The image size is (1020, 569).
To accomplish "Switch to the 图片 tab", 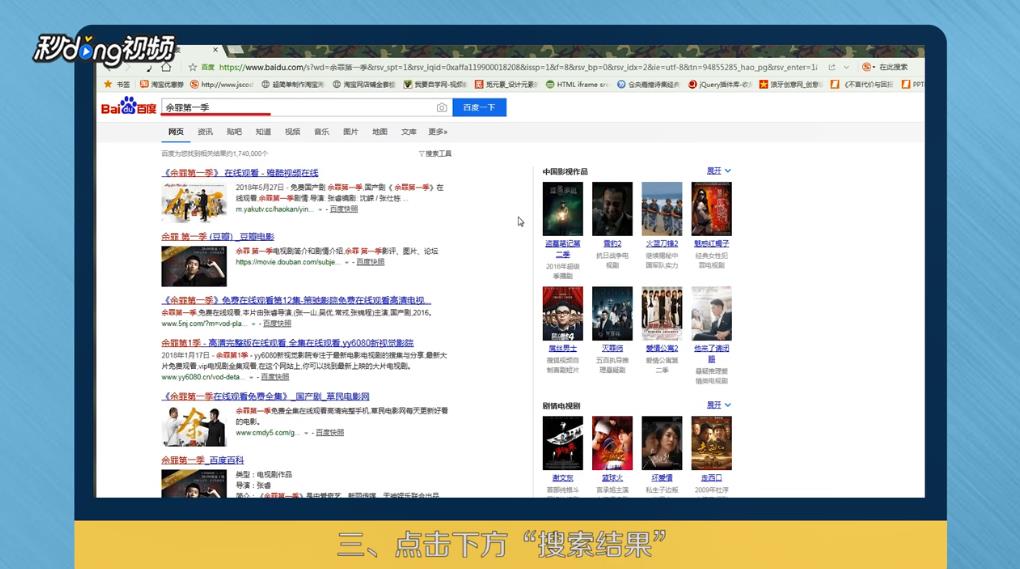I will (351, 131).
